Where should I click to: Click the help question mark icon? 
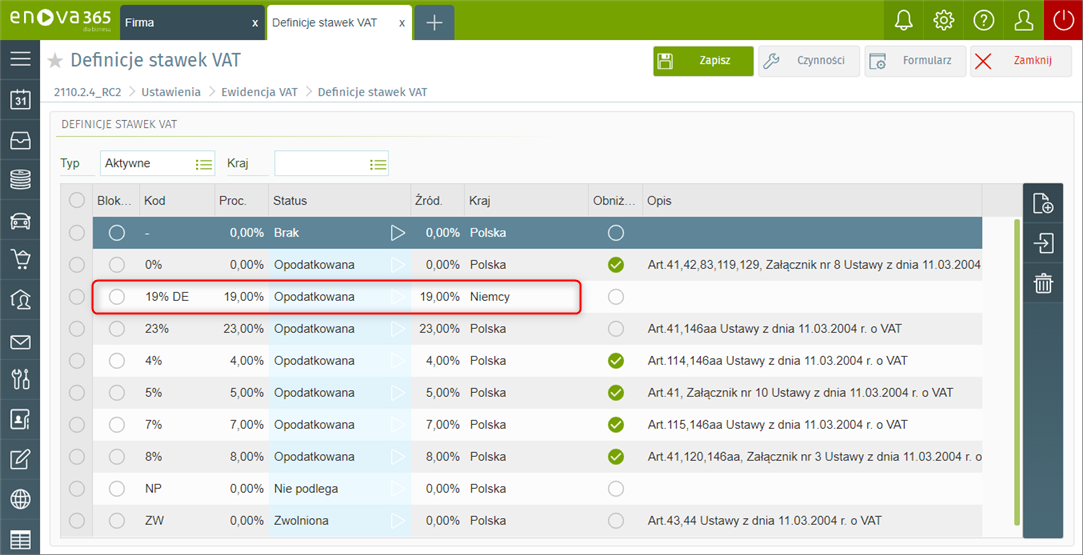click(983, 21)
